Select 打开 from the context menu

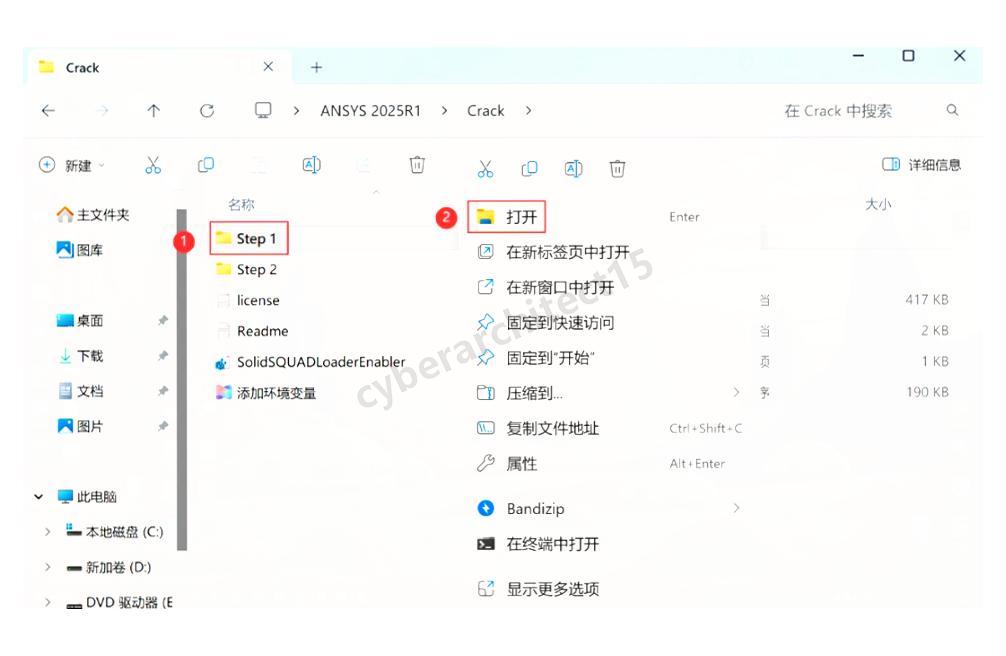click(521, 217)
